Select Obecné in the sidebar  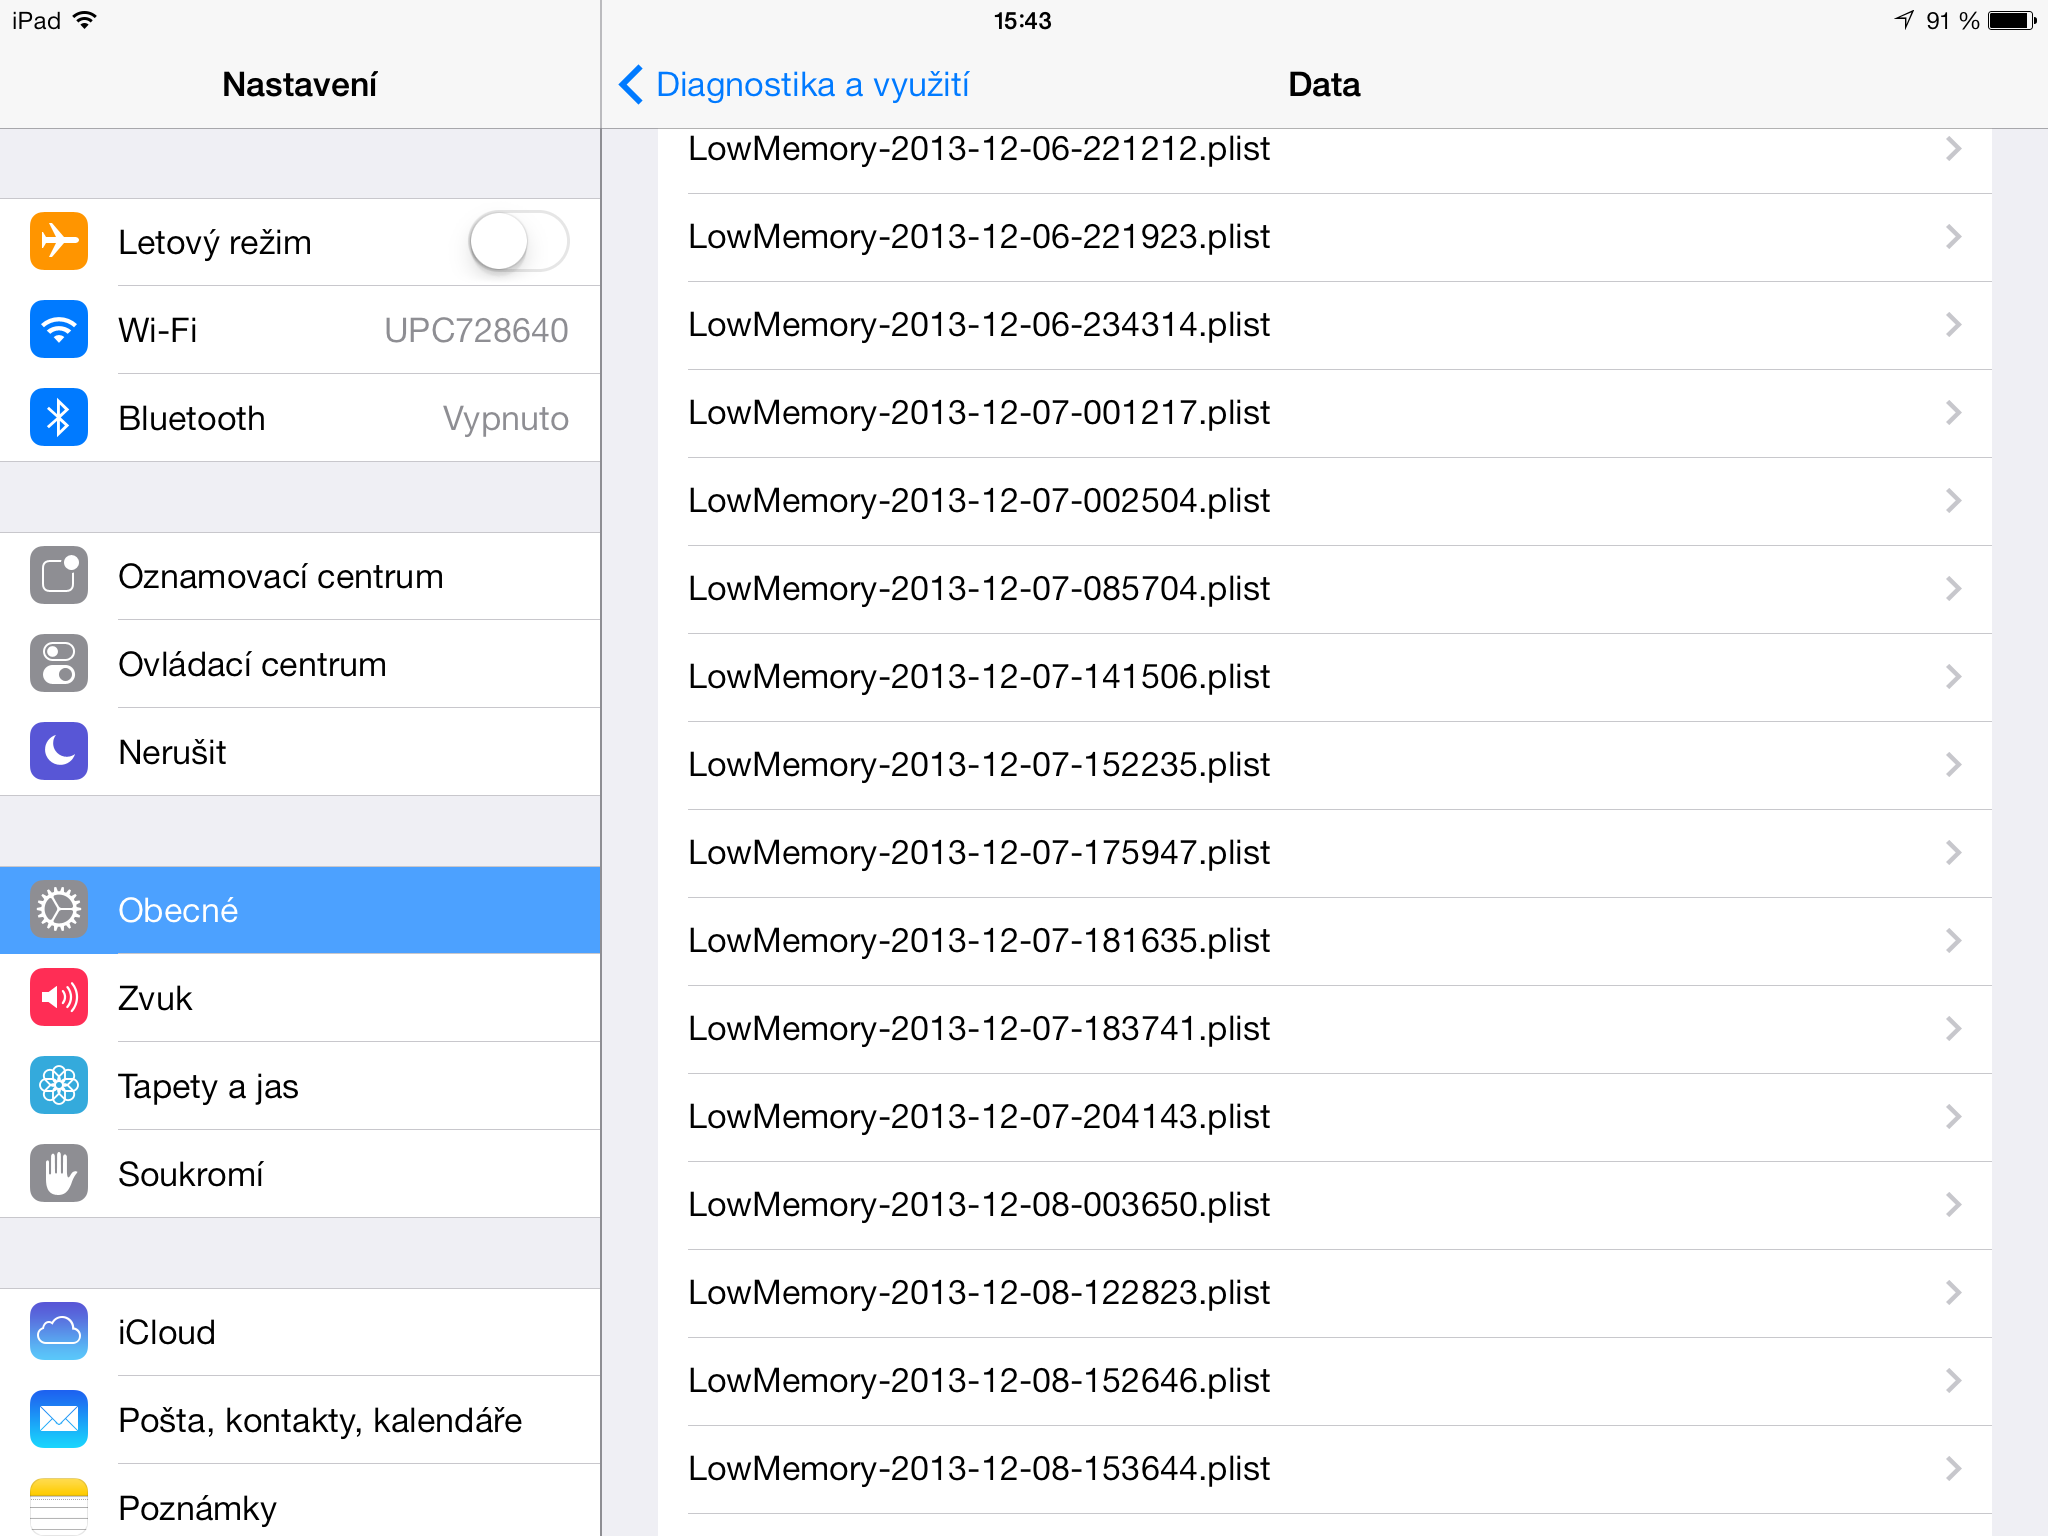pyautogui.click(x=300, y=910)
